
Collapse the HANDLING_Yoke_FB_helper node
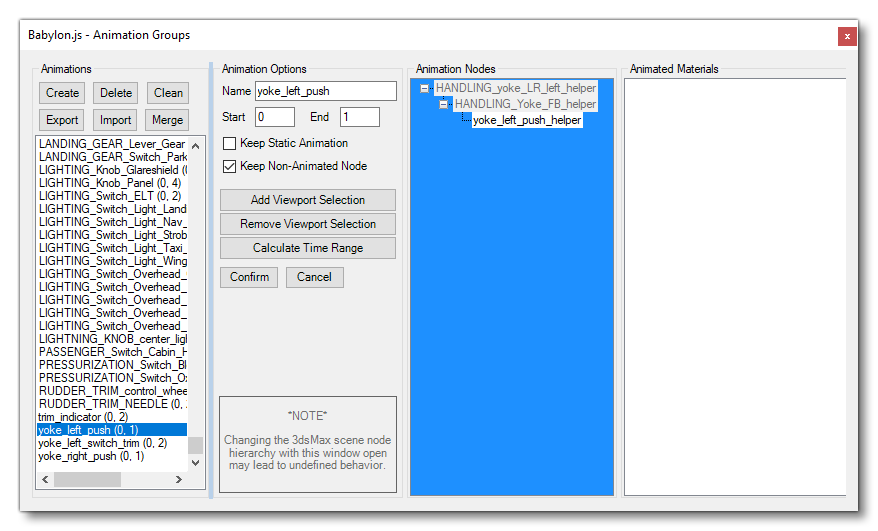click(x=444, y=105)
